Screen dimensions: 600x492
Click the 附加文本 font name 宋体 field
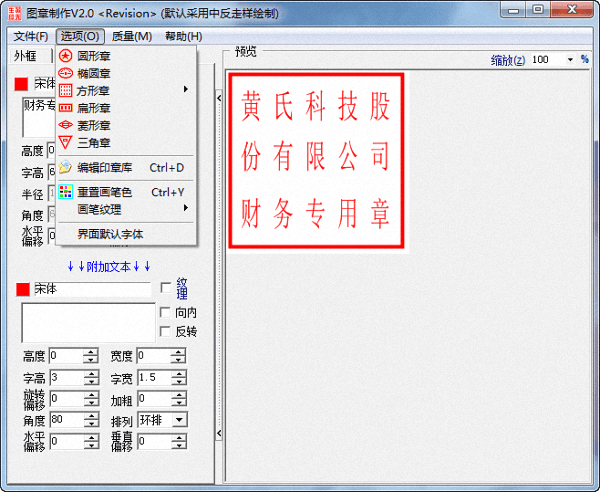90,289
